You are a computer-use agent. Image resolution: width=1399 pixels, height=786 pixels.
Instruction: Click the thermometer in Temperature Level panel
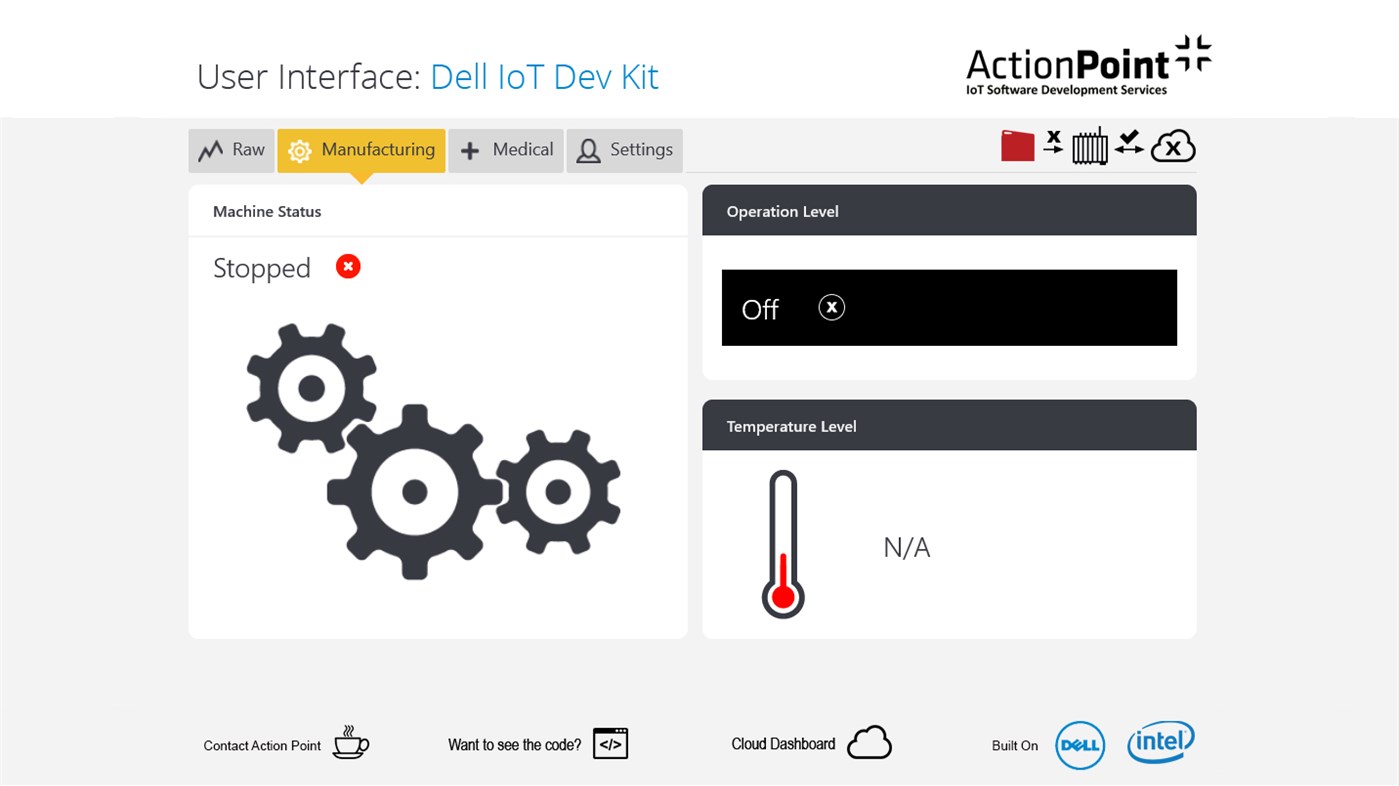(x=782, y=545)
